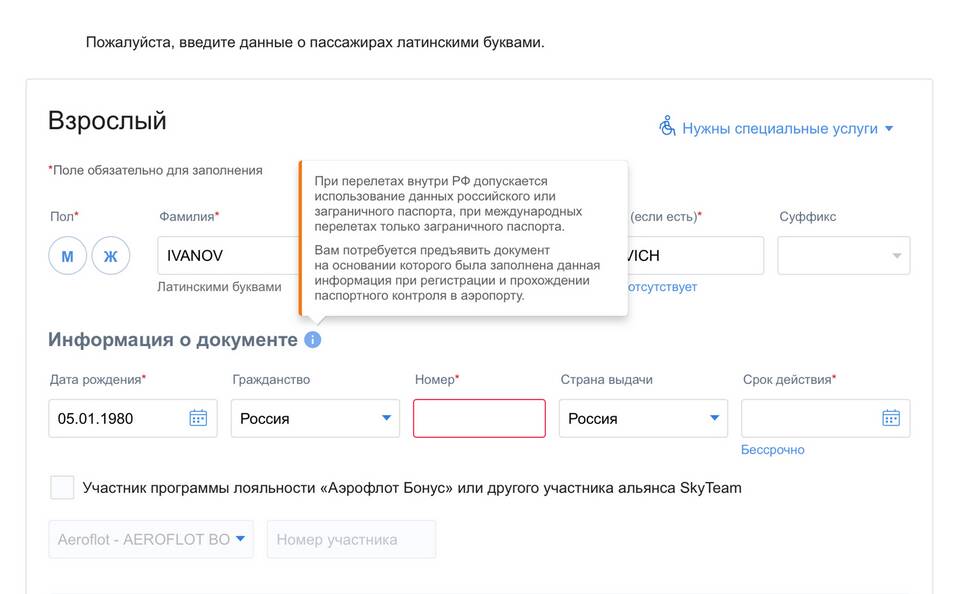Open the Суффикс dropdown

coord(843,256)
